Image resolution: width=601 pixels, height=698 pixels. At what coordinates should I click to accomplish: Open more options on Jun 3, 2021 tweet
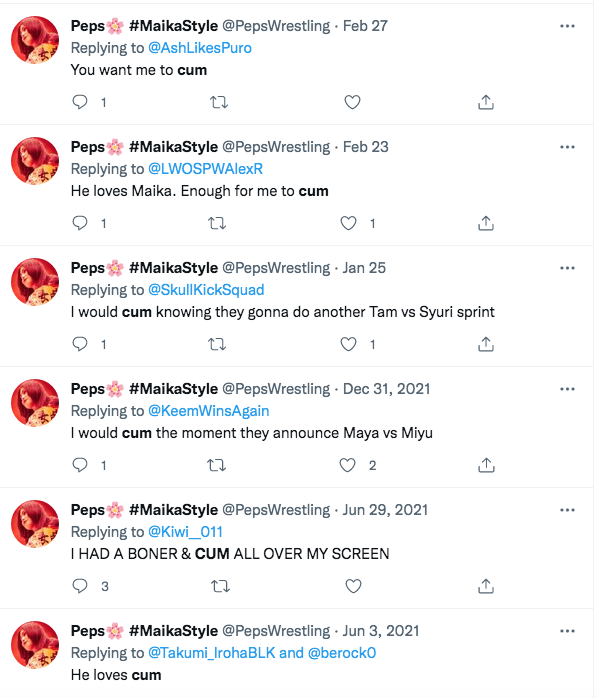coord(567,631)
